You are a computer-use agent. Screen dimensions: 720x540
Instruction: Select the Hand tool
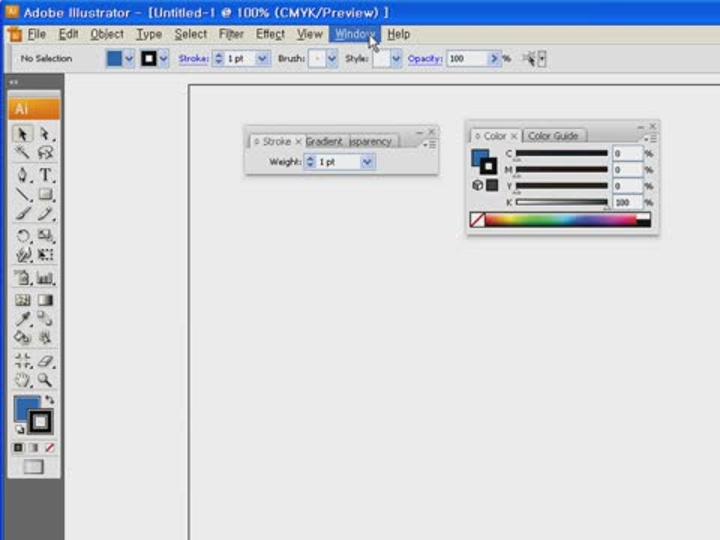tap(22, 380)
